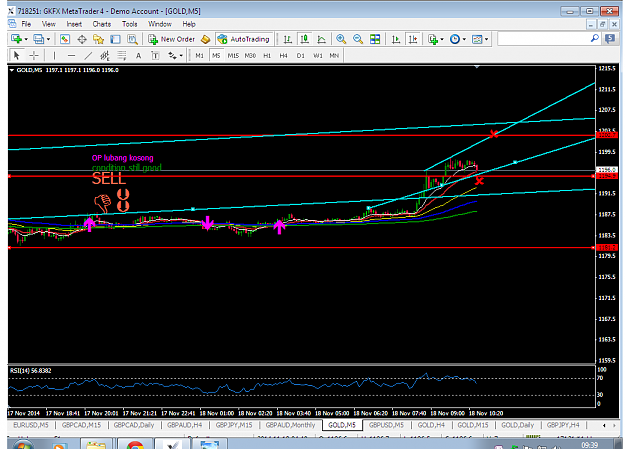
Task: Open the Indicators list icon
Action: 432,39
